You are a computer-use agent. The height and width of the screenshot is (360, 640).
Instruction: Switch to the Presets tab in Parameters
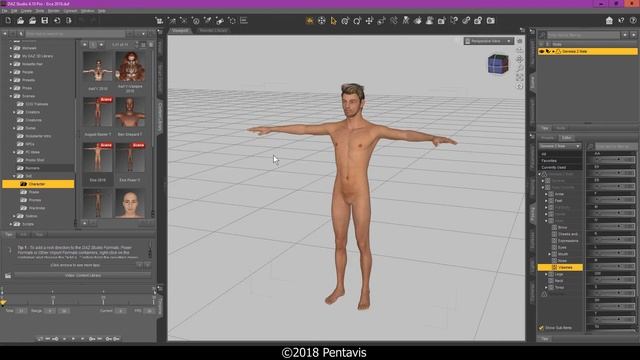[x=547, y=138]
